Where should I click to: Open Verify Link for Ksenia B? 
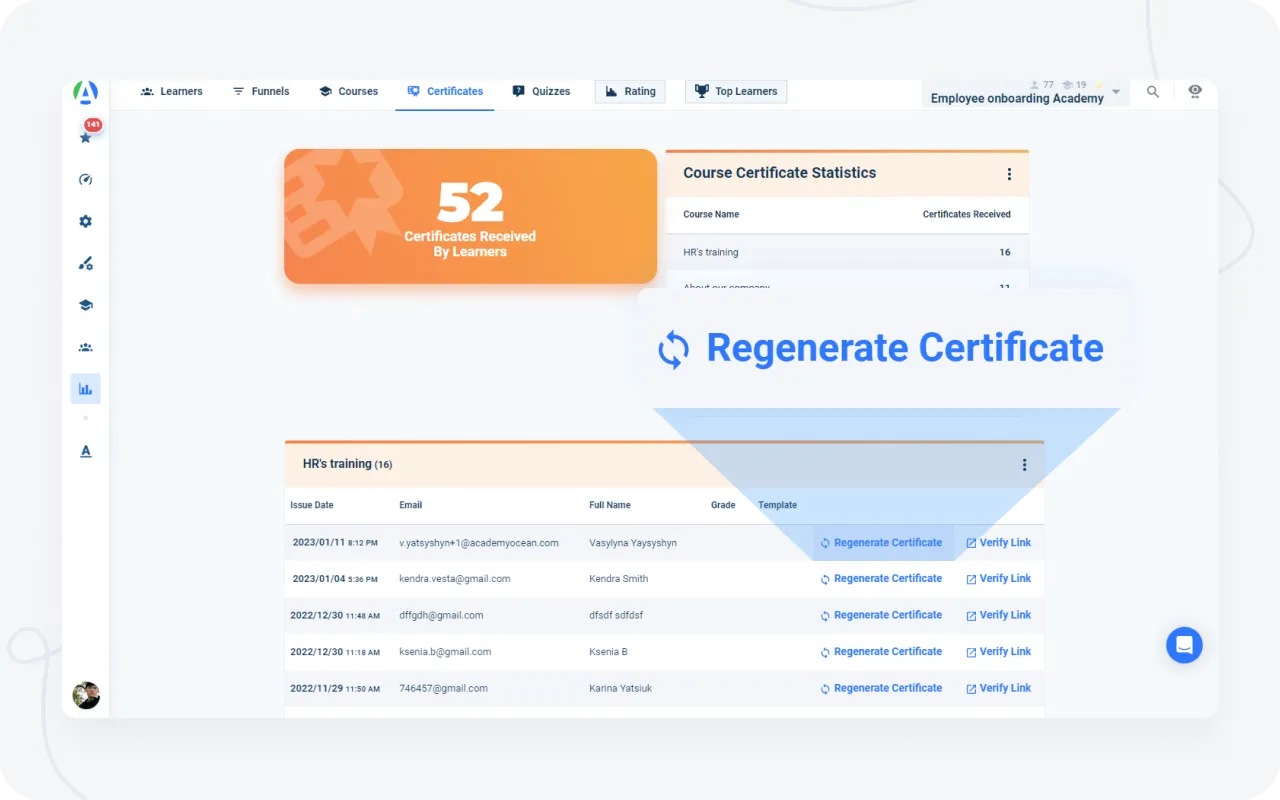point(998,652)
